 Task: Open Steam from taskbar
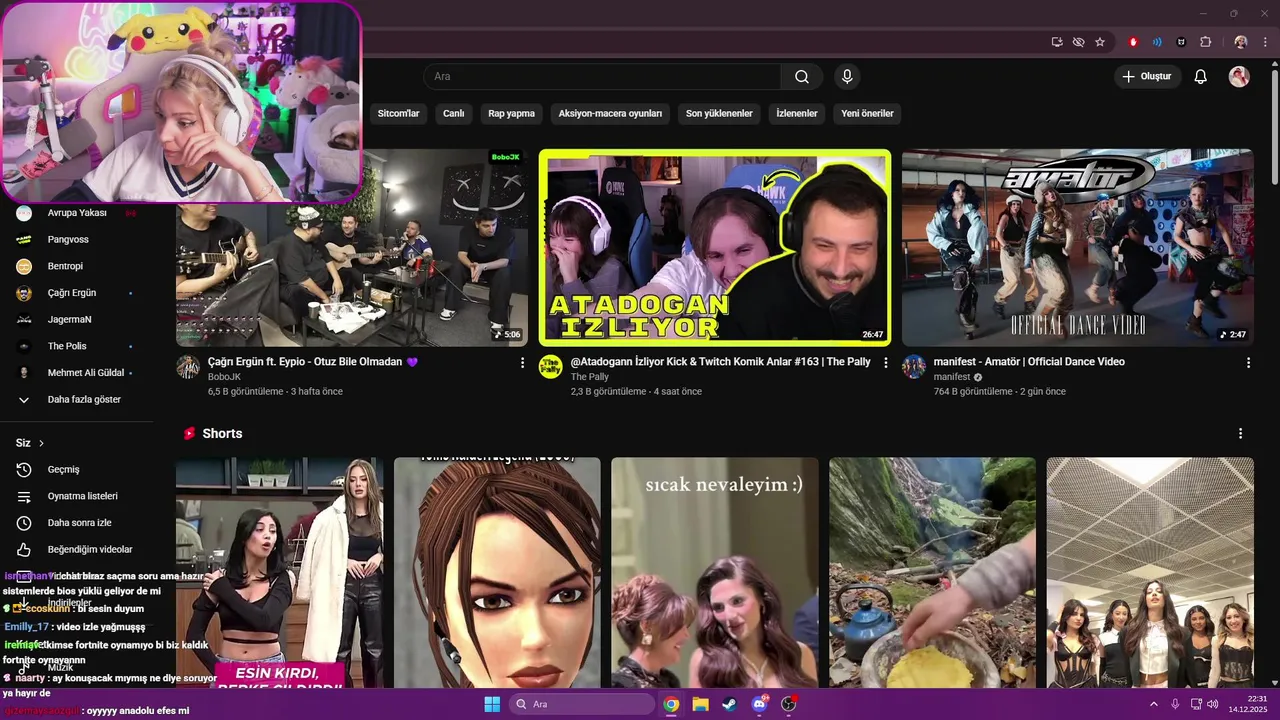click(730, 704)
